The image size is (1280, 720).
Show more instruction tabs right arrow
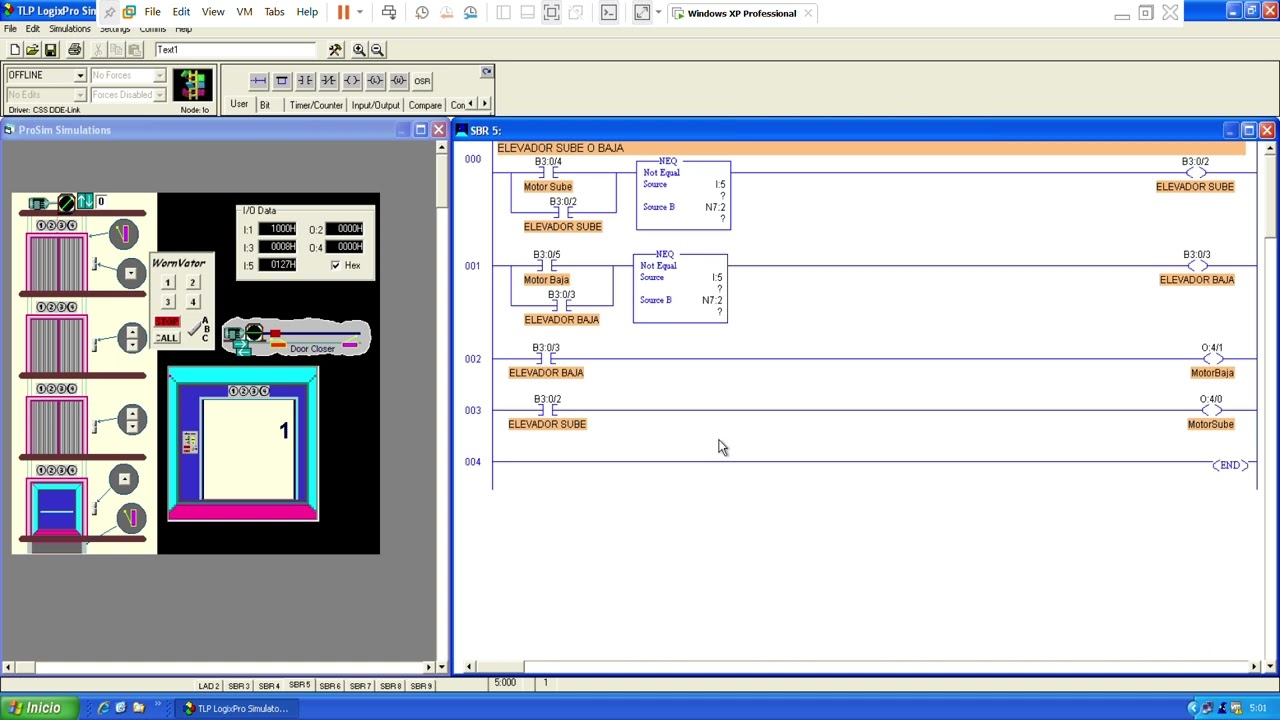pyautogui.click(x=484, y=104)
